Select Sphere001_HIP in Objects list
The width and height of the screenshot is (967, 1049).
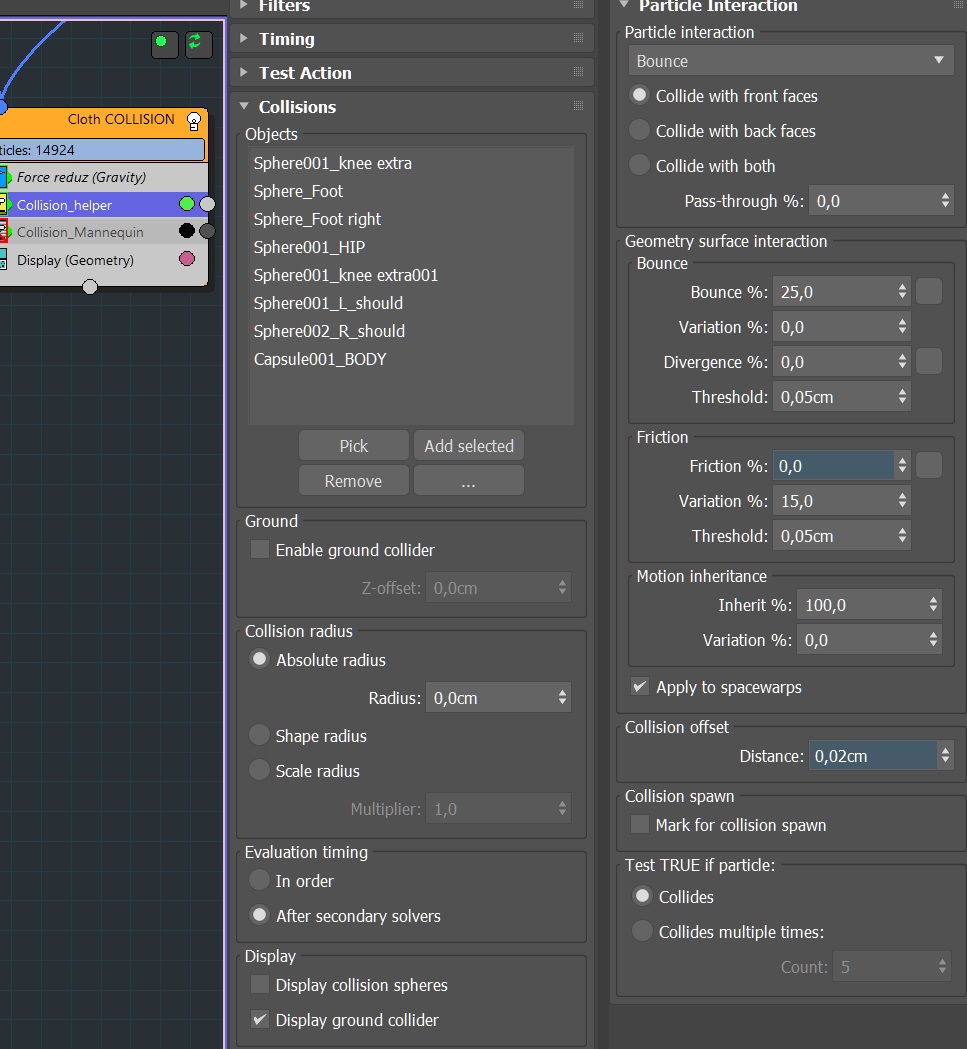[x=309, y=247]
